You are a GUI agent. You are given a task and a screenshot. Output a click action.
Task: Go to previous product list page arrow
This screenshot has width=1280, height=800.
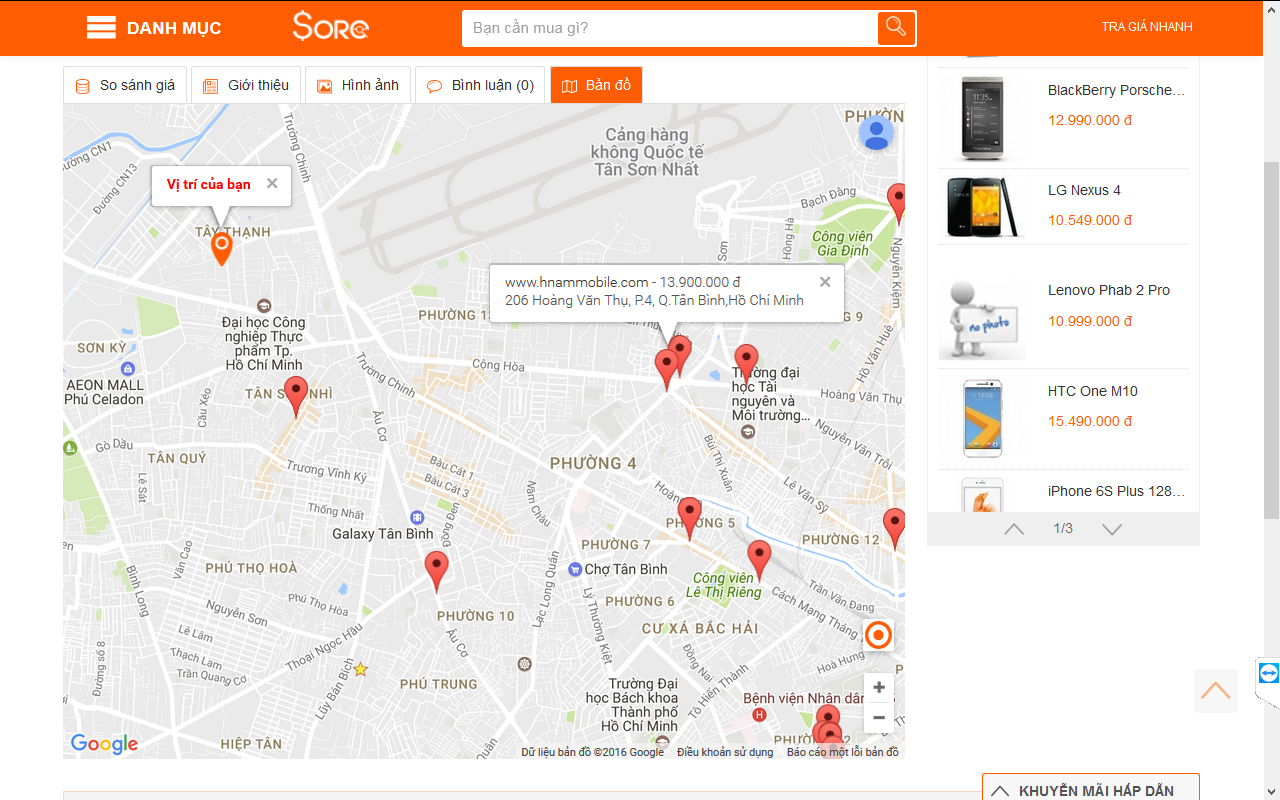pos(1014,528)
